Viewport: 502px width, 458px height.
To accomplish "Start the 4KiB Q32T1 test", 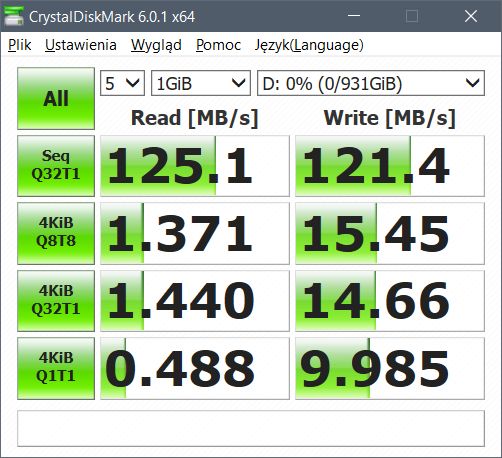I will (x=56, y=301).
